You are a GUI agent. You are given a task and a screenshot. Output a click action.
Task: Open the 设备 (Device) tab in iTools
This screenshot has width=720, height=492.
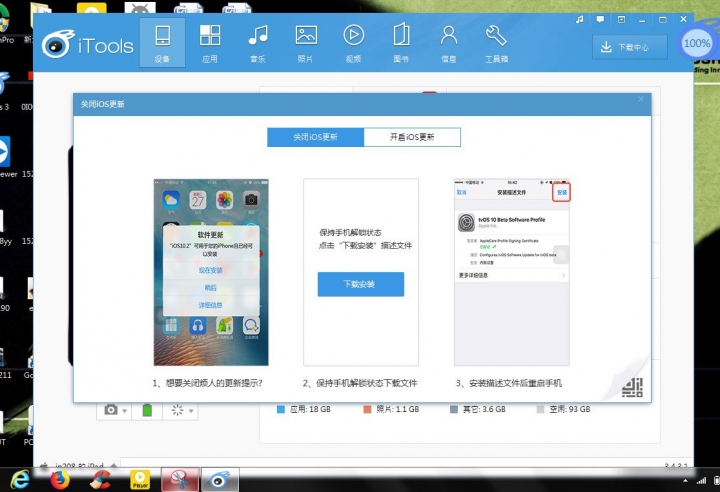coord(163,43)
